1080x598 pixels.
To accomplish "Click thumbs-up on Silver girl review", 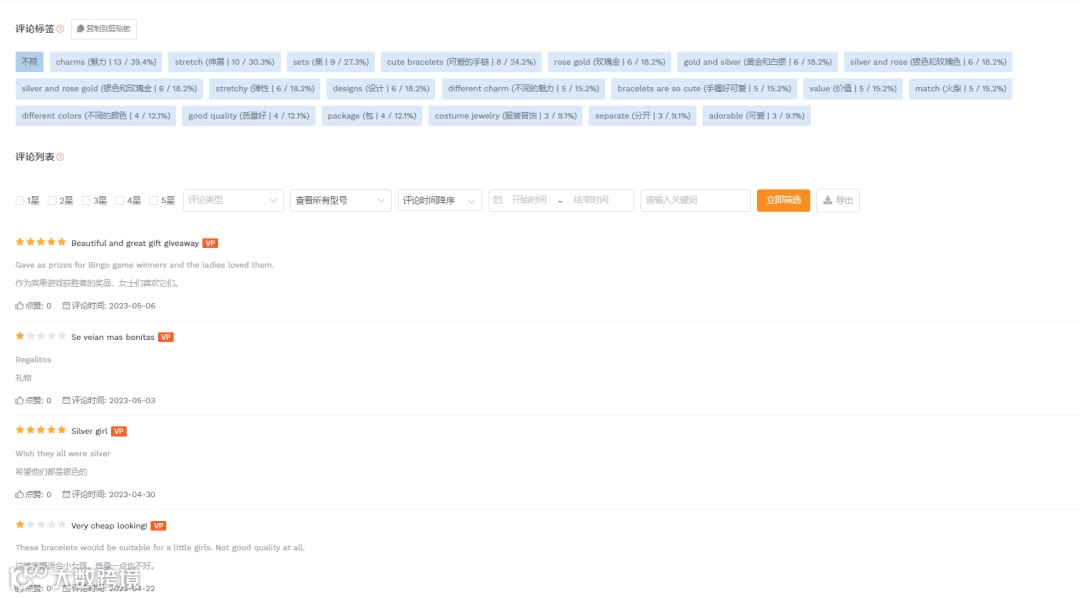I will (19, 495).
